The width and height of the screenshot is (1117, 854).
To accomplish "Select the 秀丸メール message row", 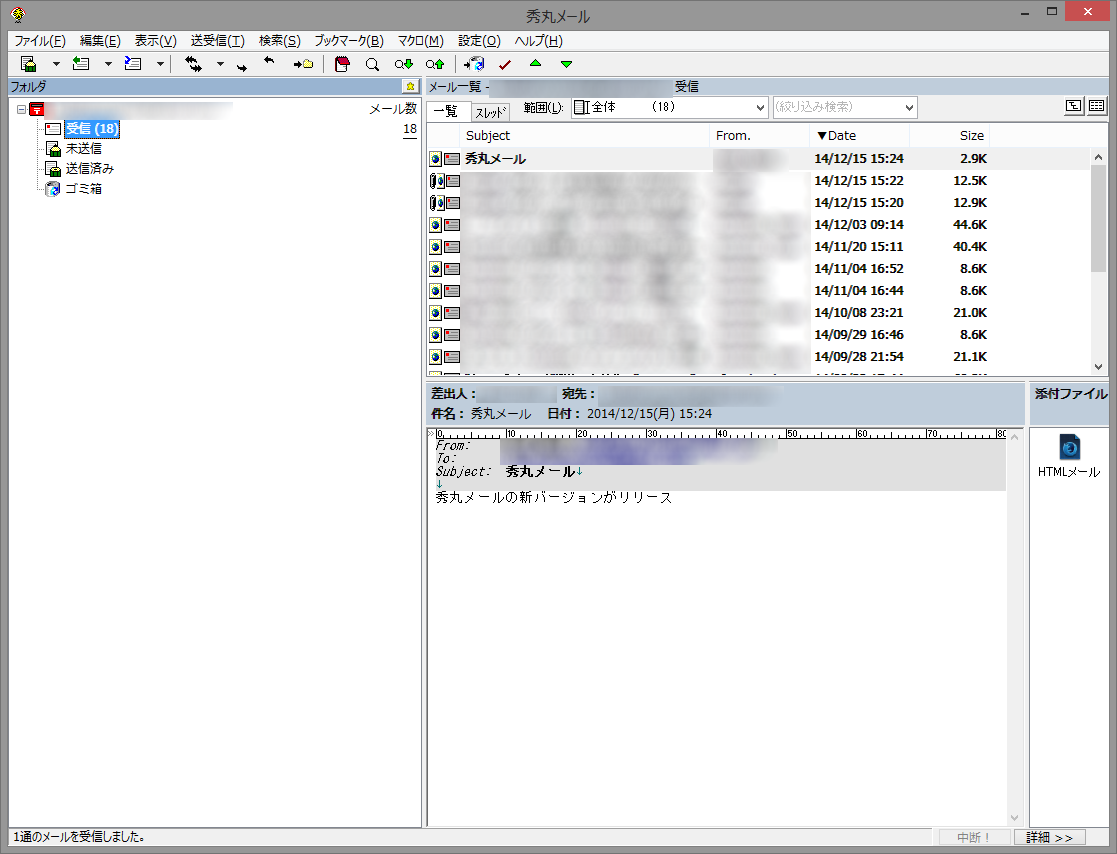I will point(758,159).
